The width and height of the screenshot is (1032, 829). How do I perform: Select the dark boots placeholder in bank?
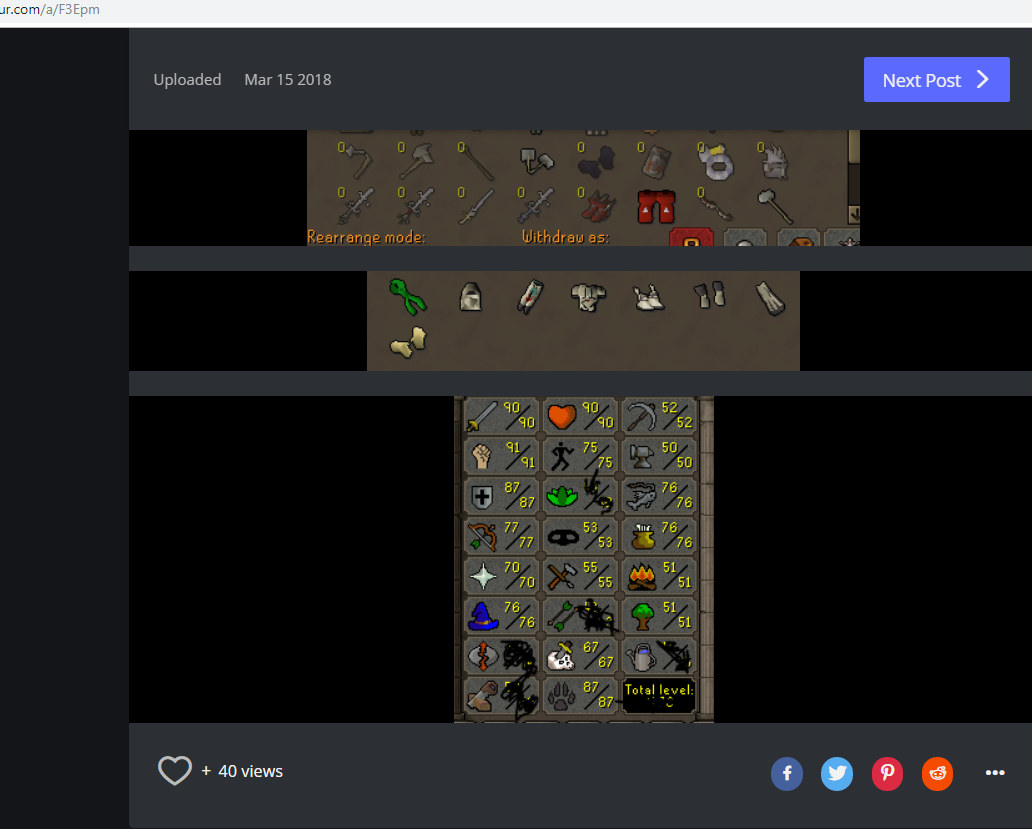[597, 163]
